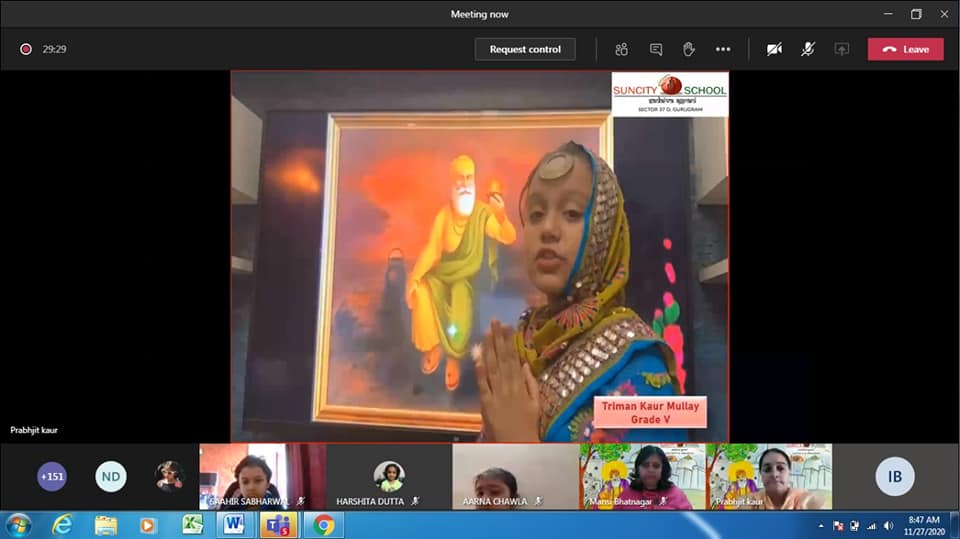
Task: Select Harshita Dutta participant tile
Action: tap(389, 477)
